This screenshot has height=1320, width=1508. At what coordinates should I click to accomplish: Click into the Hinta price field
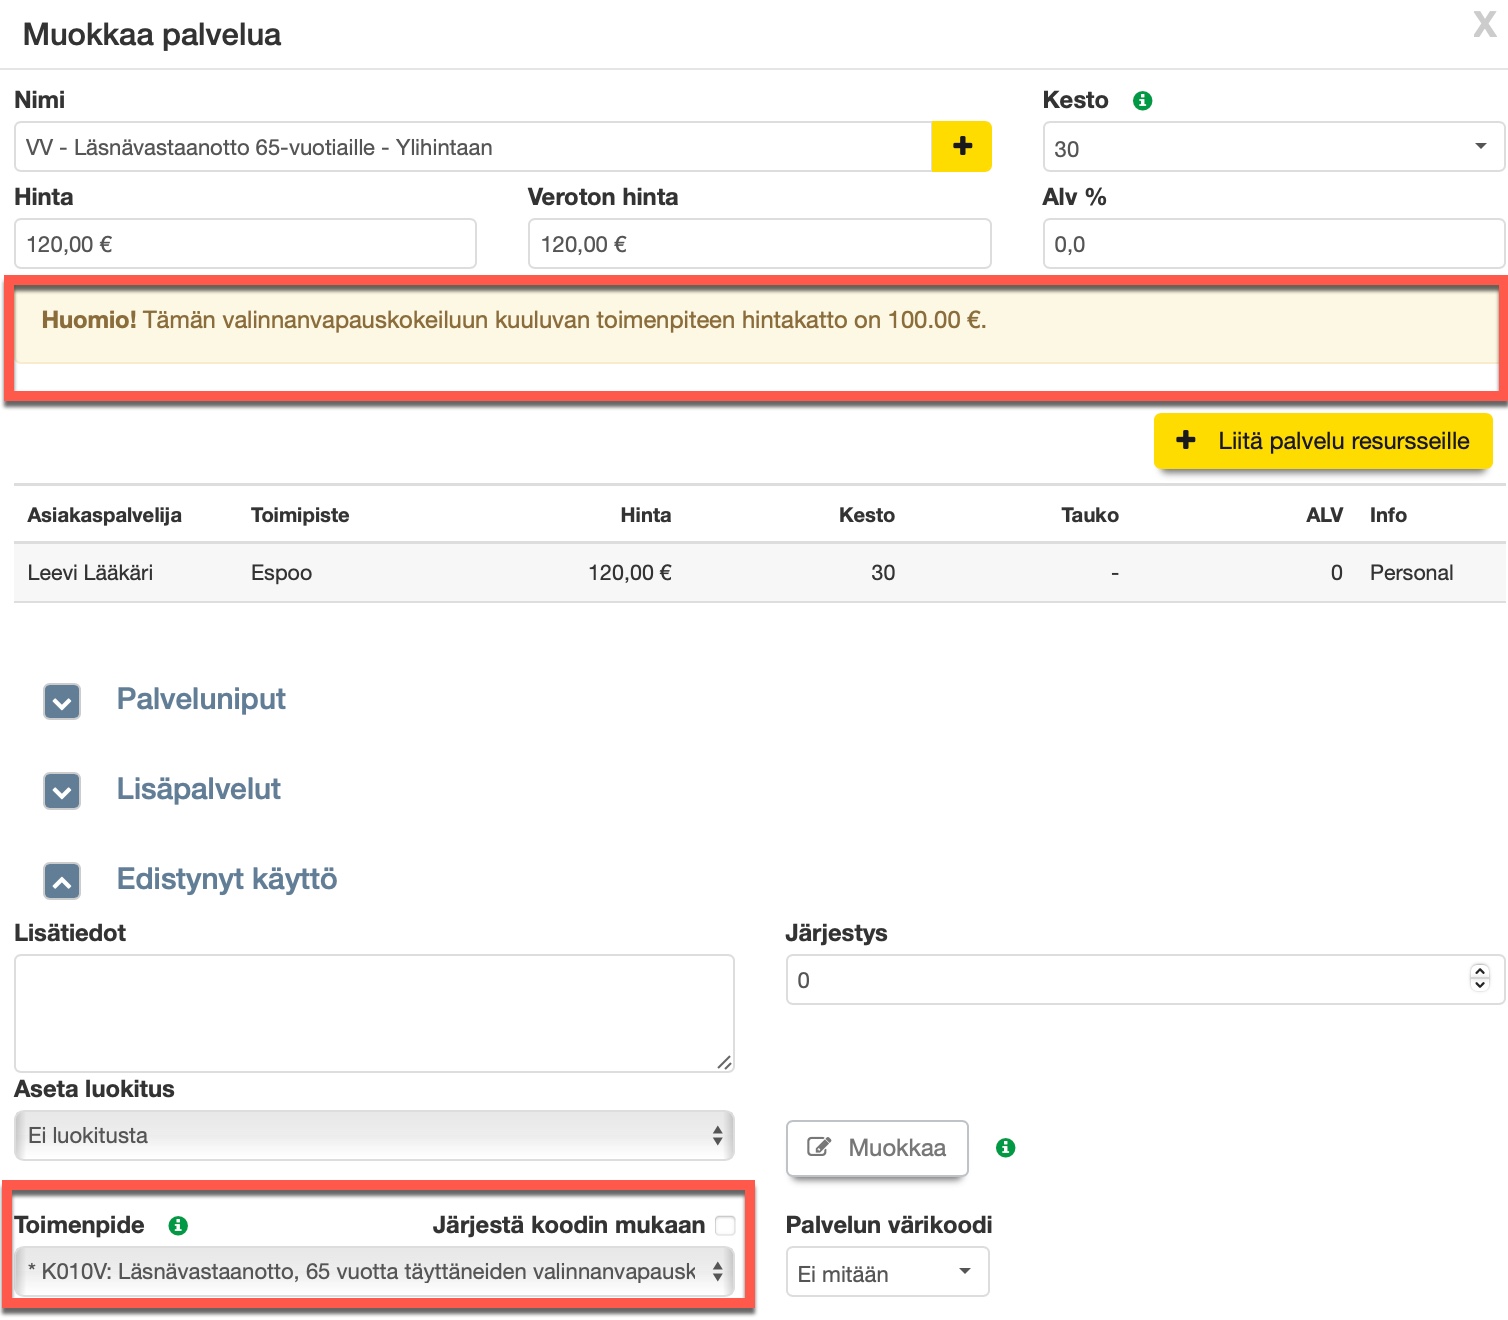[x=245, y=244]
